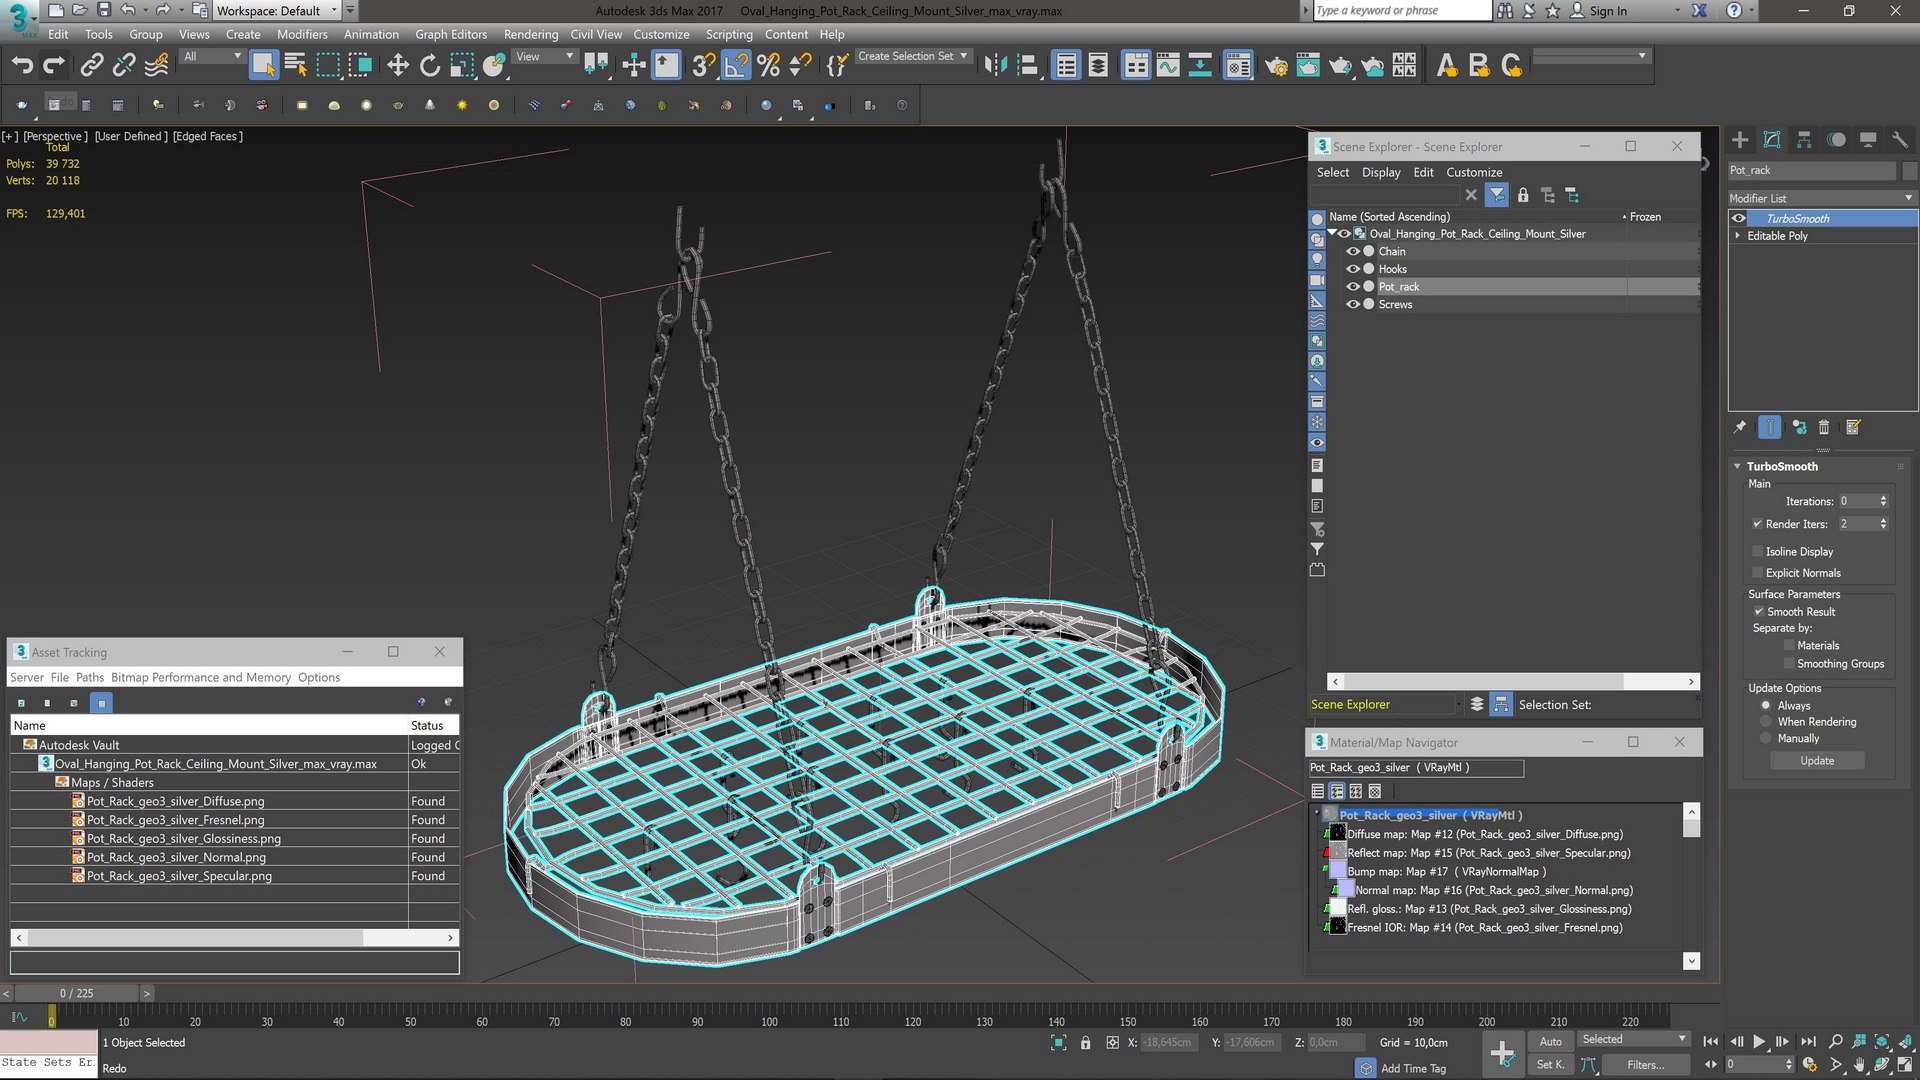The height and width of the screenshot is (1080, 1920).
Task: Select the Move tool in main toolbar
Action: click(398, 66)
